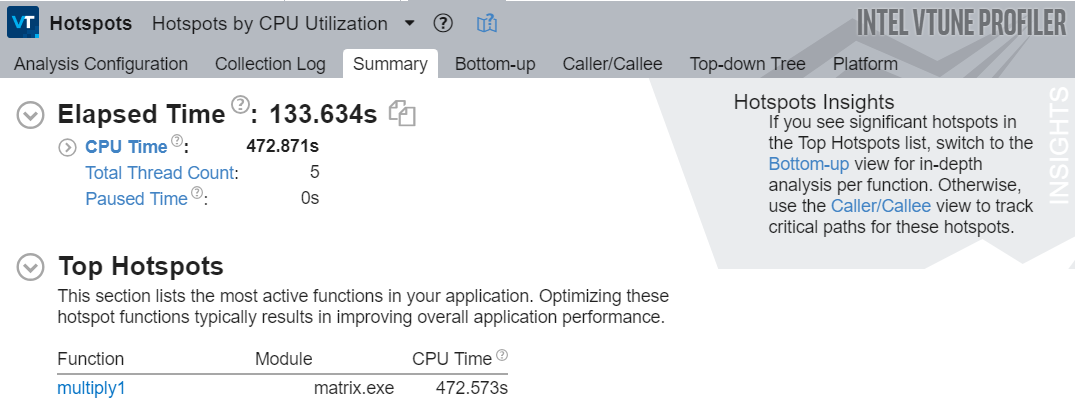Select the Top-down Tree tab
Image resolution: width=1076 pixels, height=407 pixels.
click(747, 64)
